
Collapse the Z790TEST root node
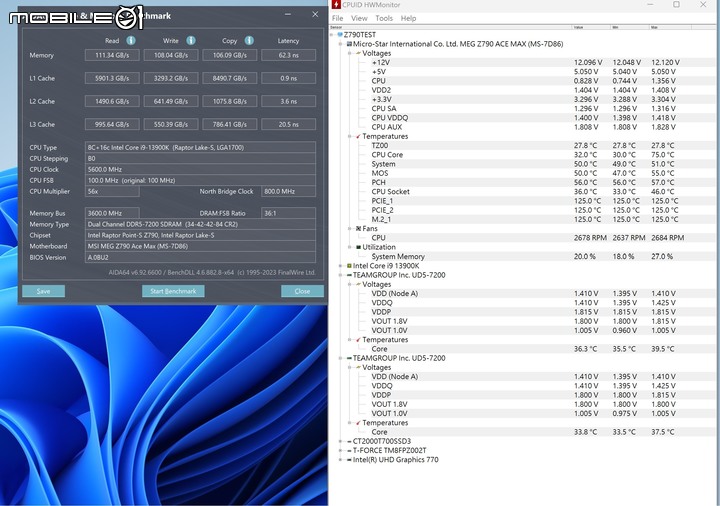332,35
